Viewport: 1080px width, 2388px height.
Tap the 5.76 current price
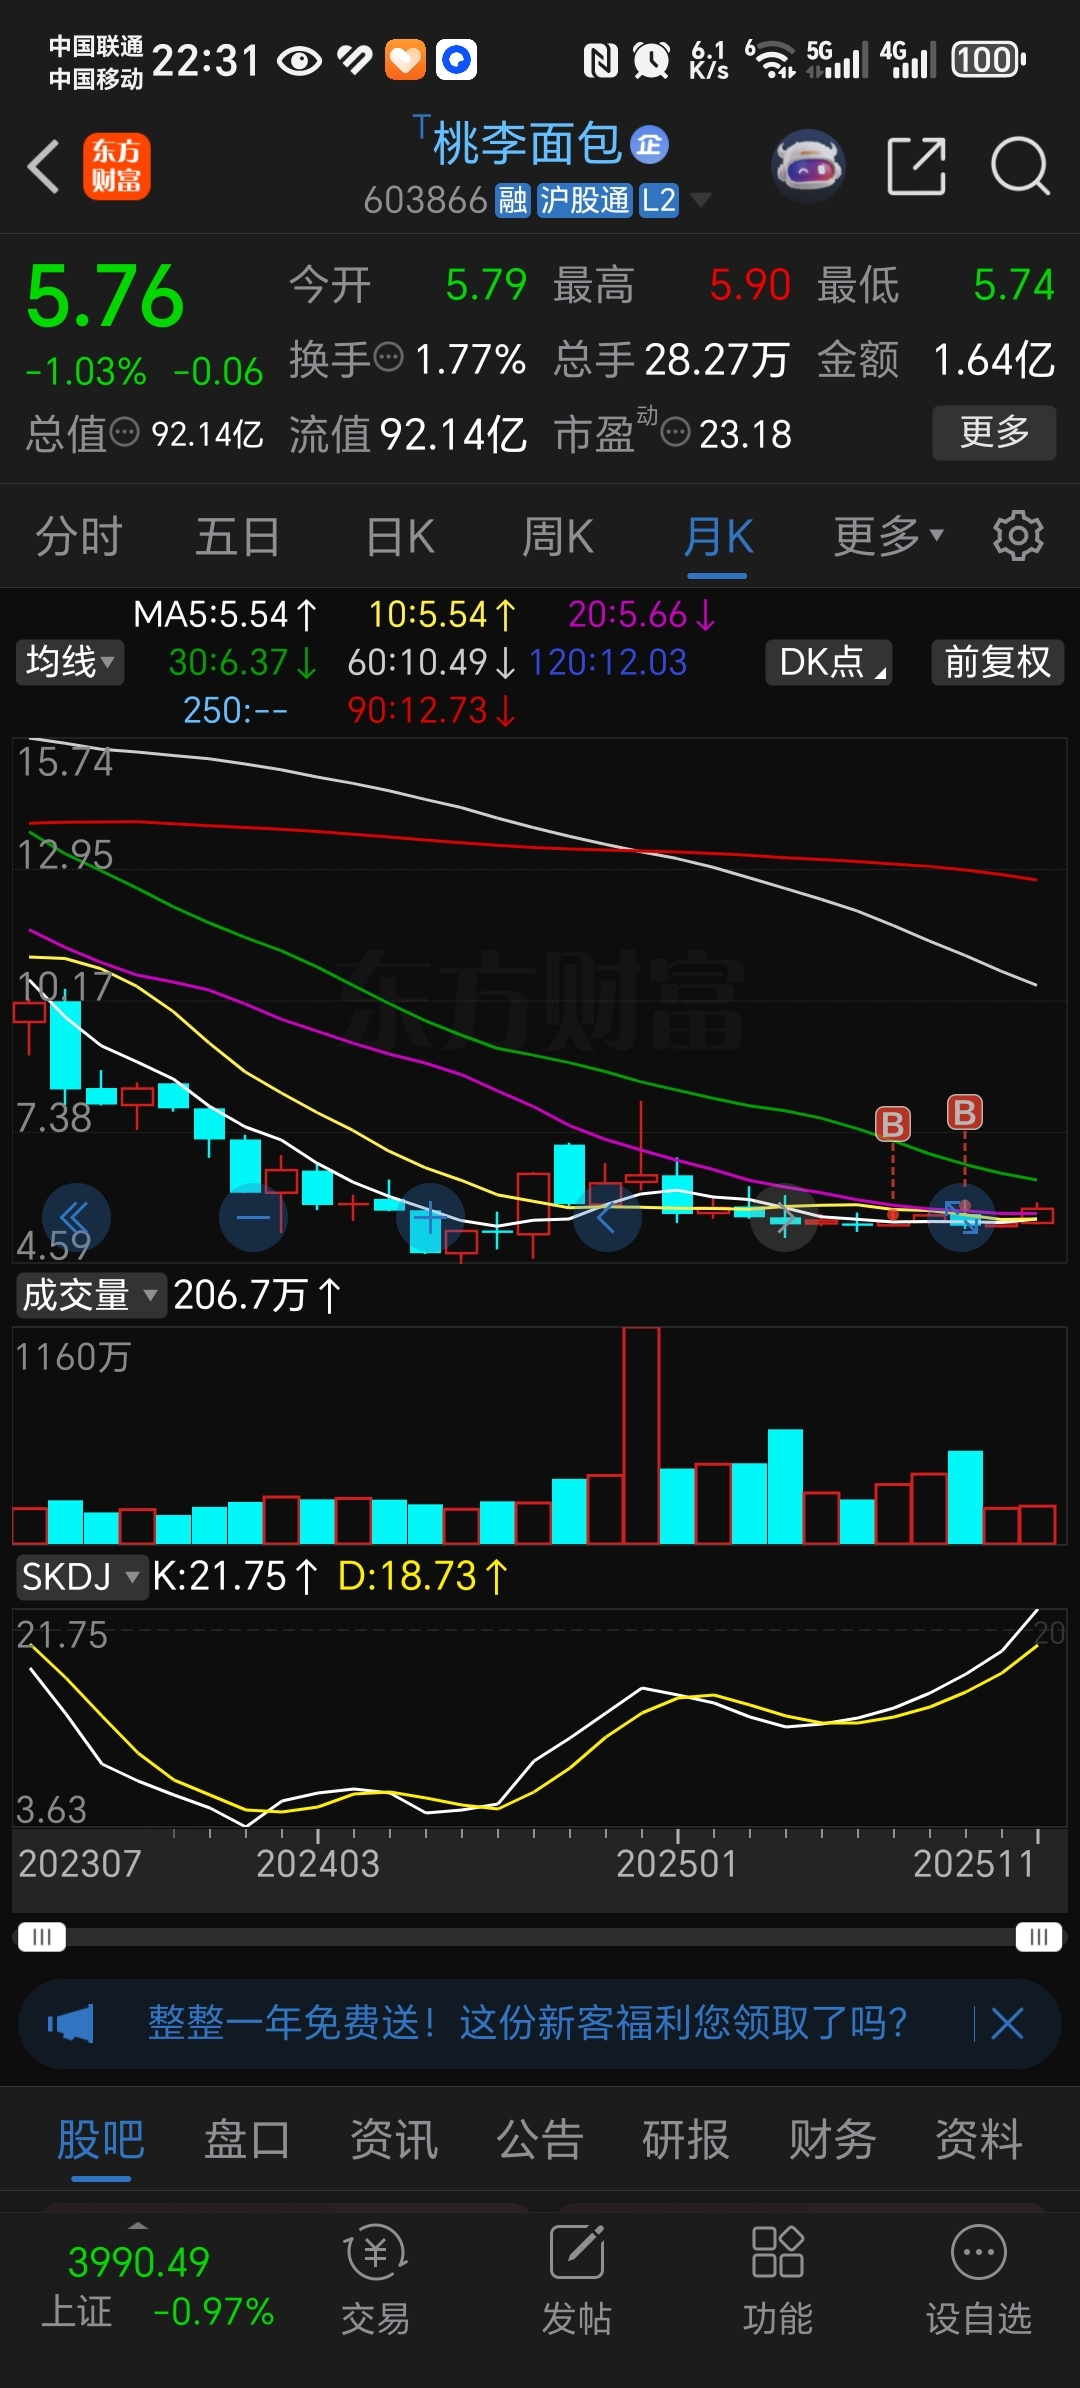pyautogui.click(x=105, y=298)
